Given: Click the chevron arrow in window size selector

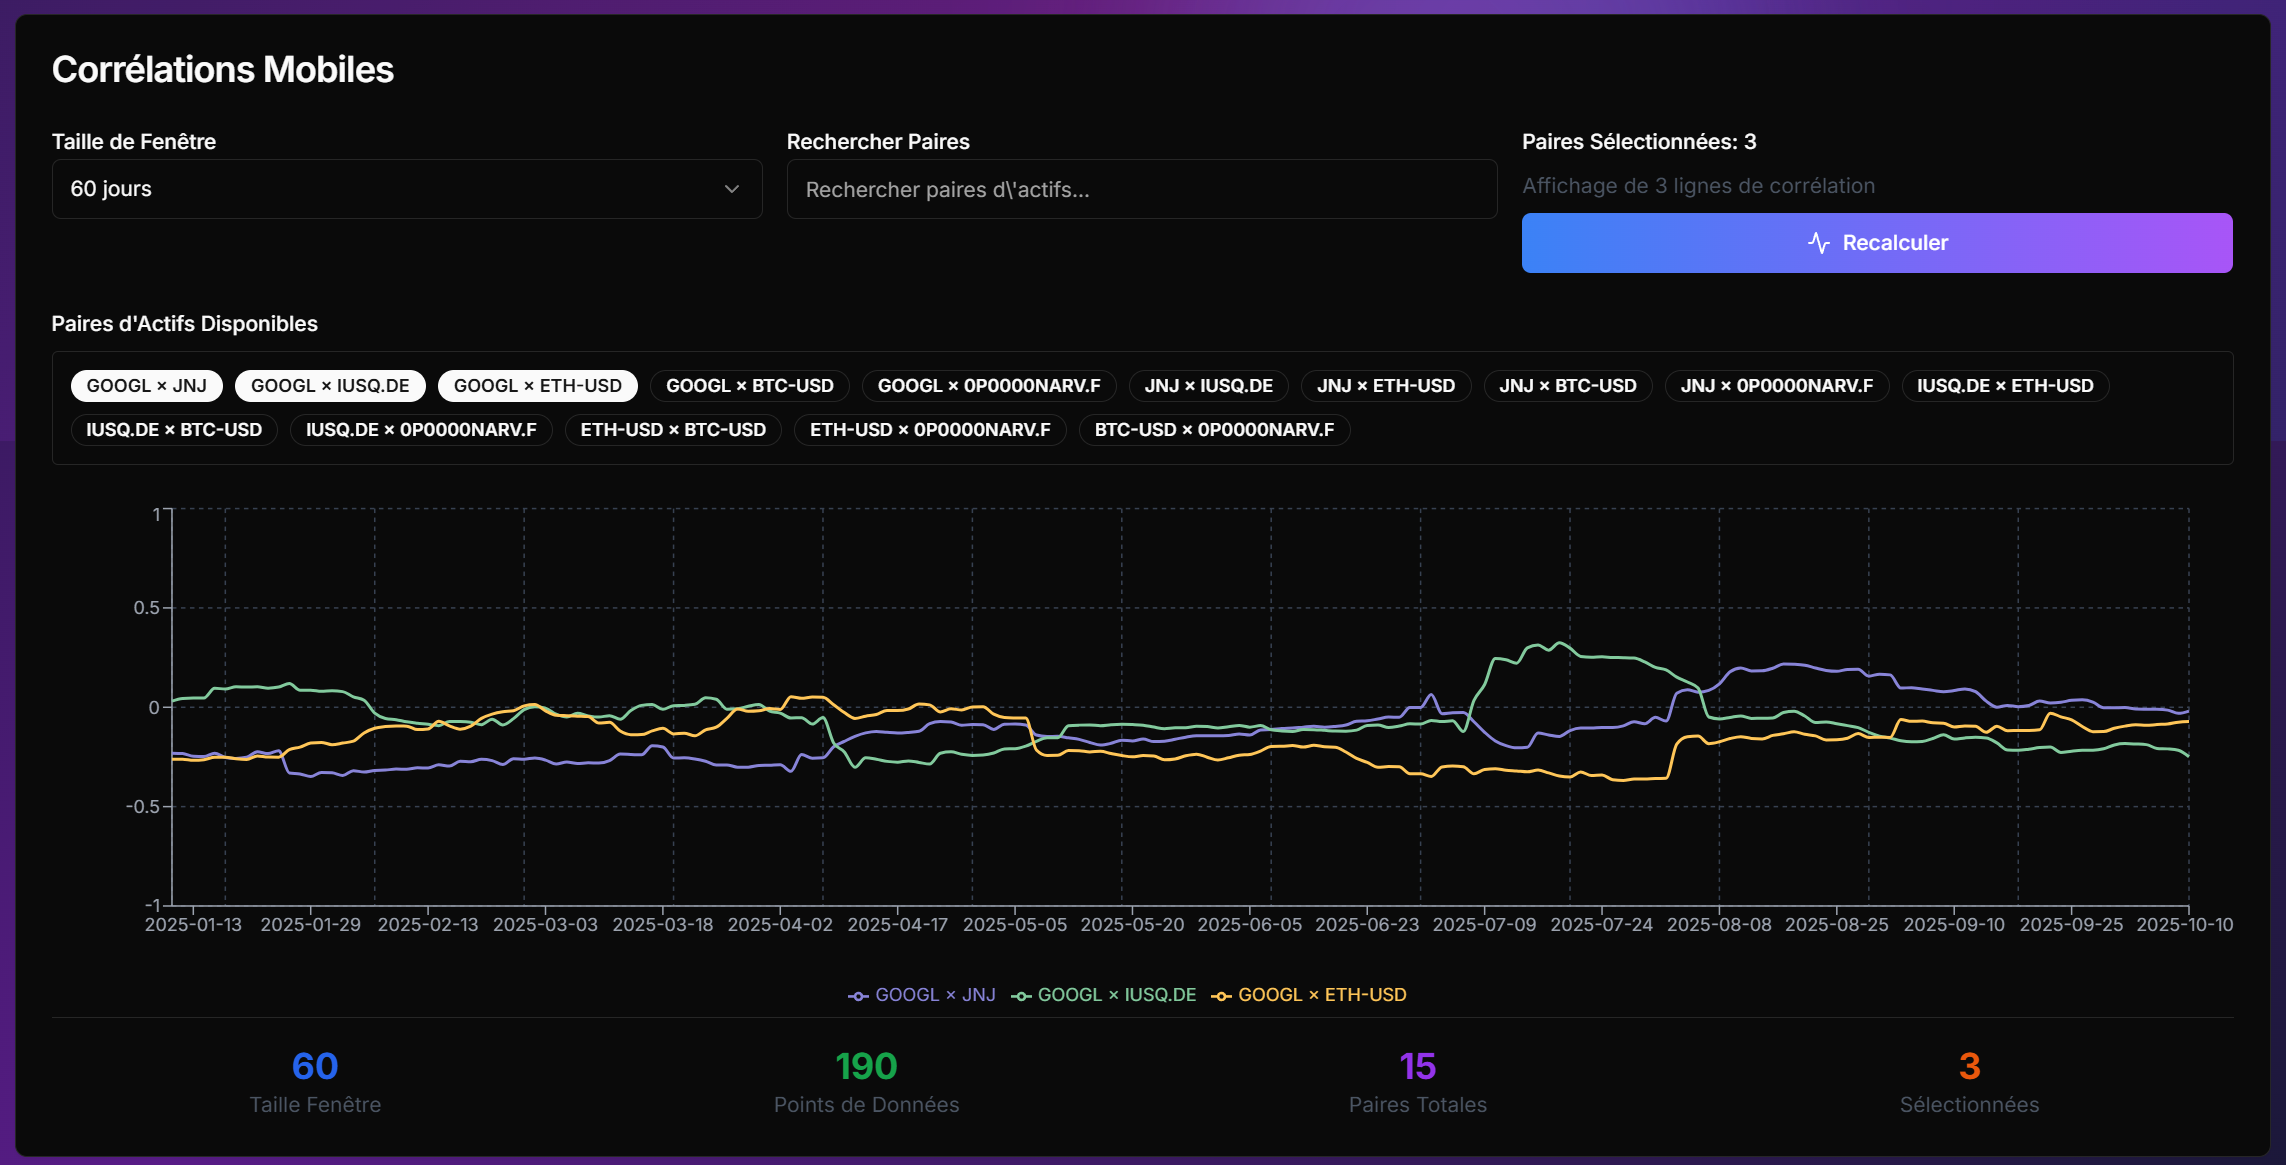Looking at the screenshot, I should (732, 189).
